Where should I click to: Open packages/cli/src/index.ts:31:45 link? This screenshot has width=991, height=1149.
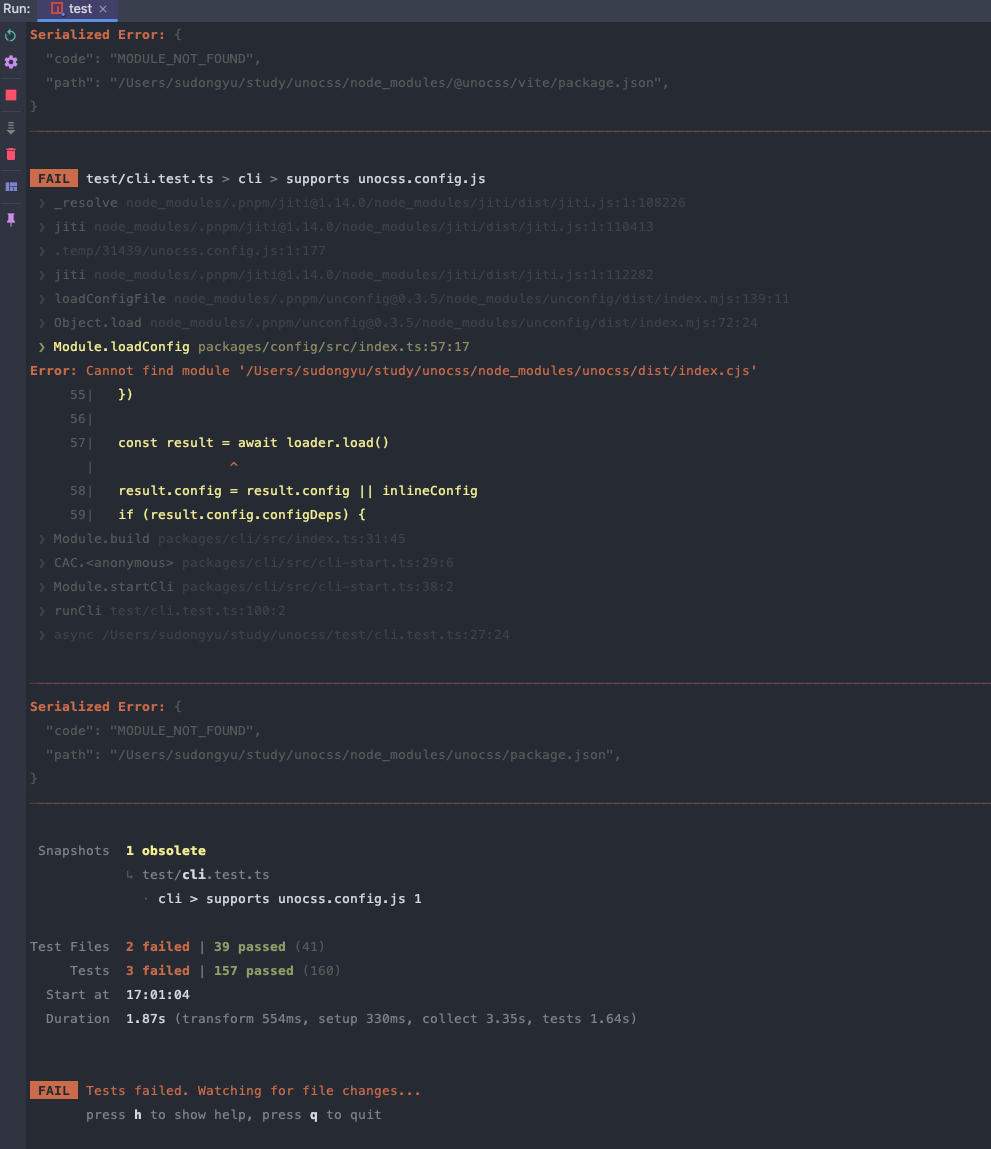tap(281, 539)
